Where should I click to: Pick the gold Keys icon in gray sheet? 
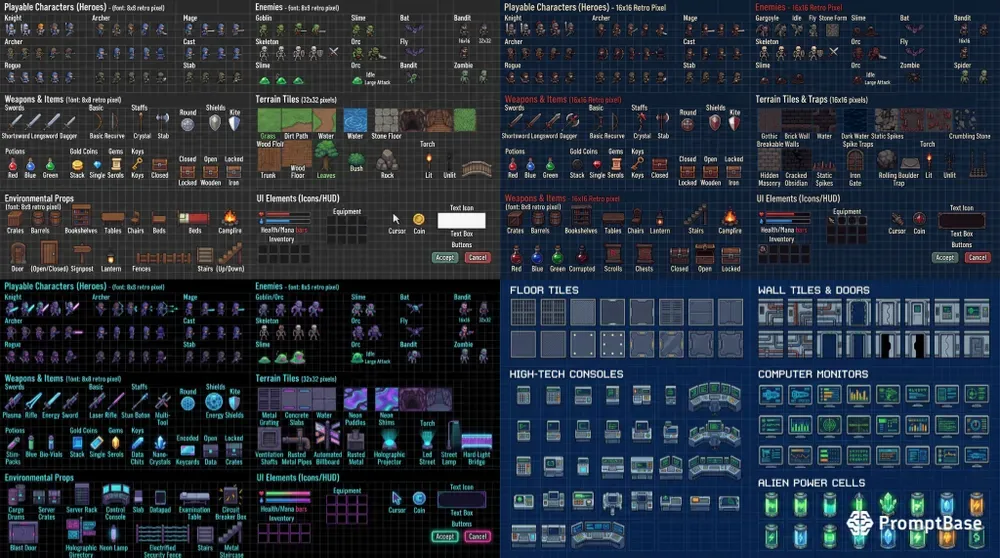click(137, 164)
